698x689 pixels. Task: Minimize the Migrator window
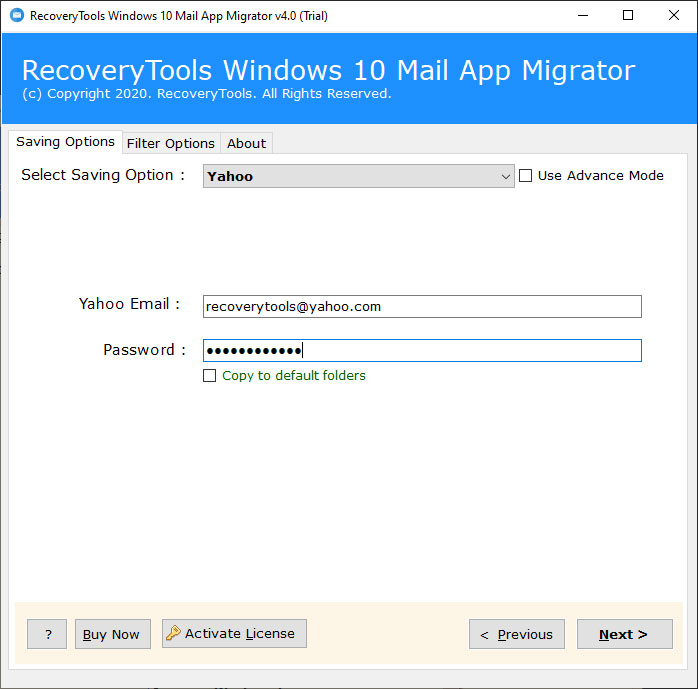(x=583, y=16)
